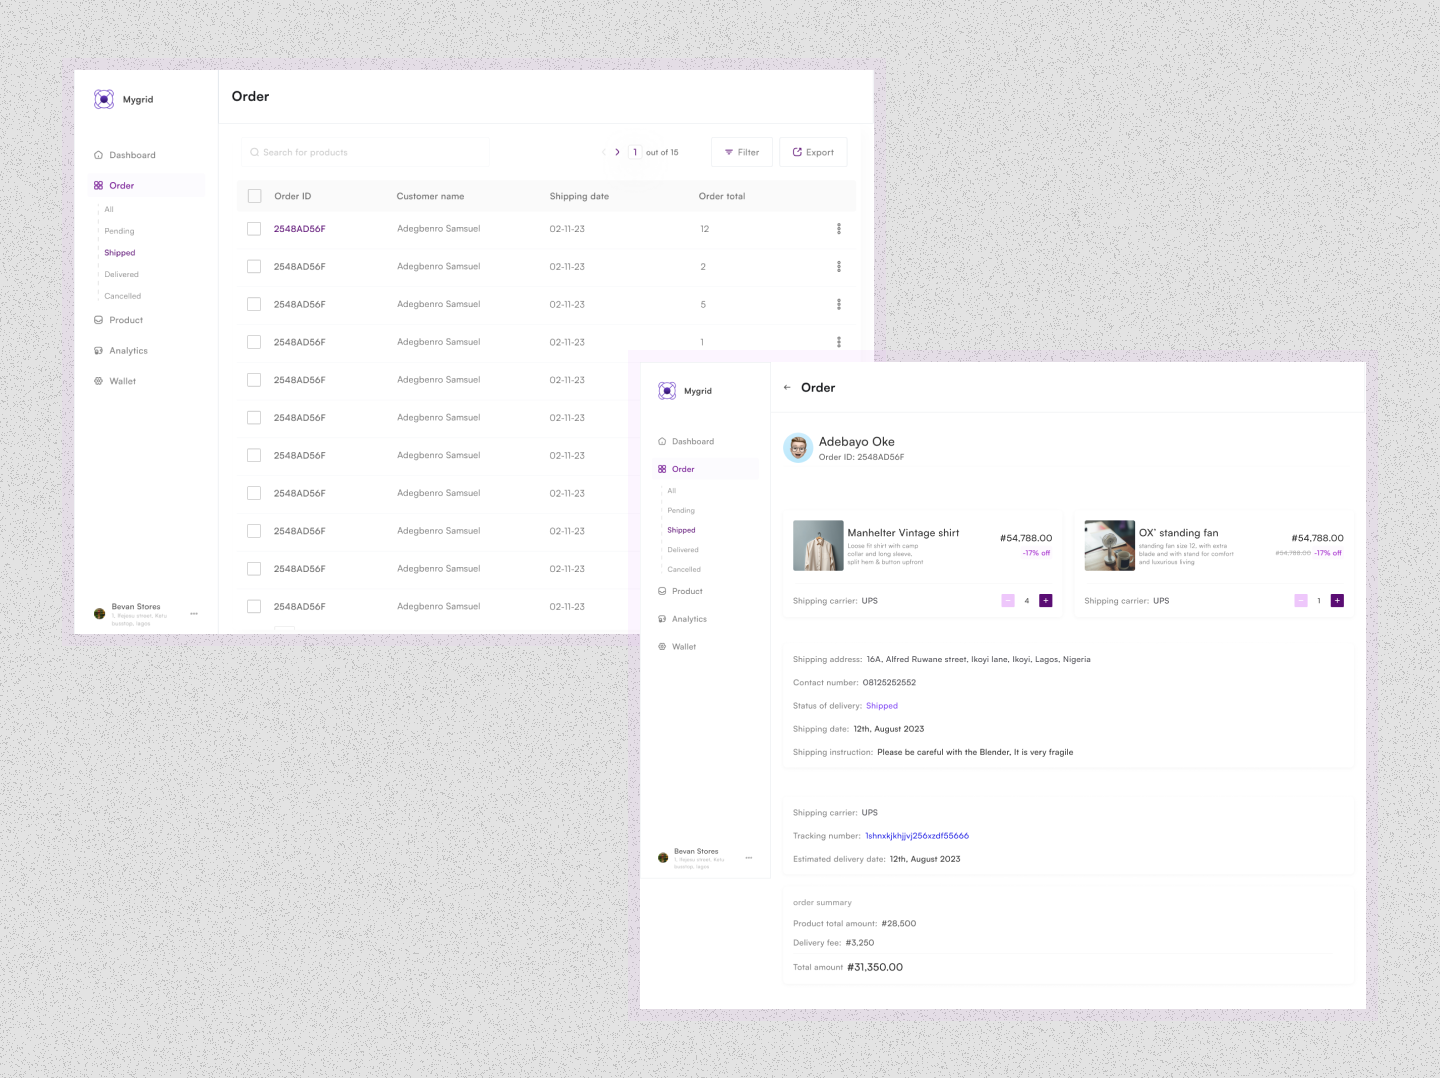
Task: Select Pending in the order submenu
Action: (x=119, y=231)
